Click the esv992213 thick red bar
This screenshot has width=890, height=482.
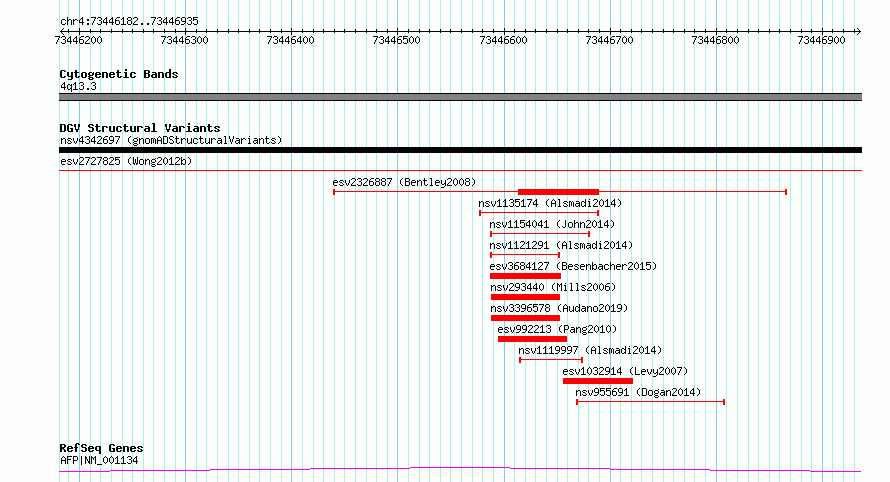pyautogui.click(x=532, y=339)
